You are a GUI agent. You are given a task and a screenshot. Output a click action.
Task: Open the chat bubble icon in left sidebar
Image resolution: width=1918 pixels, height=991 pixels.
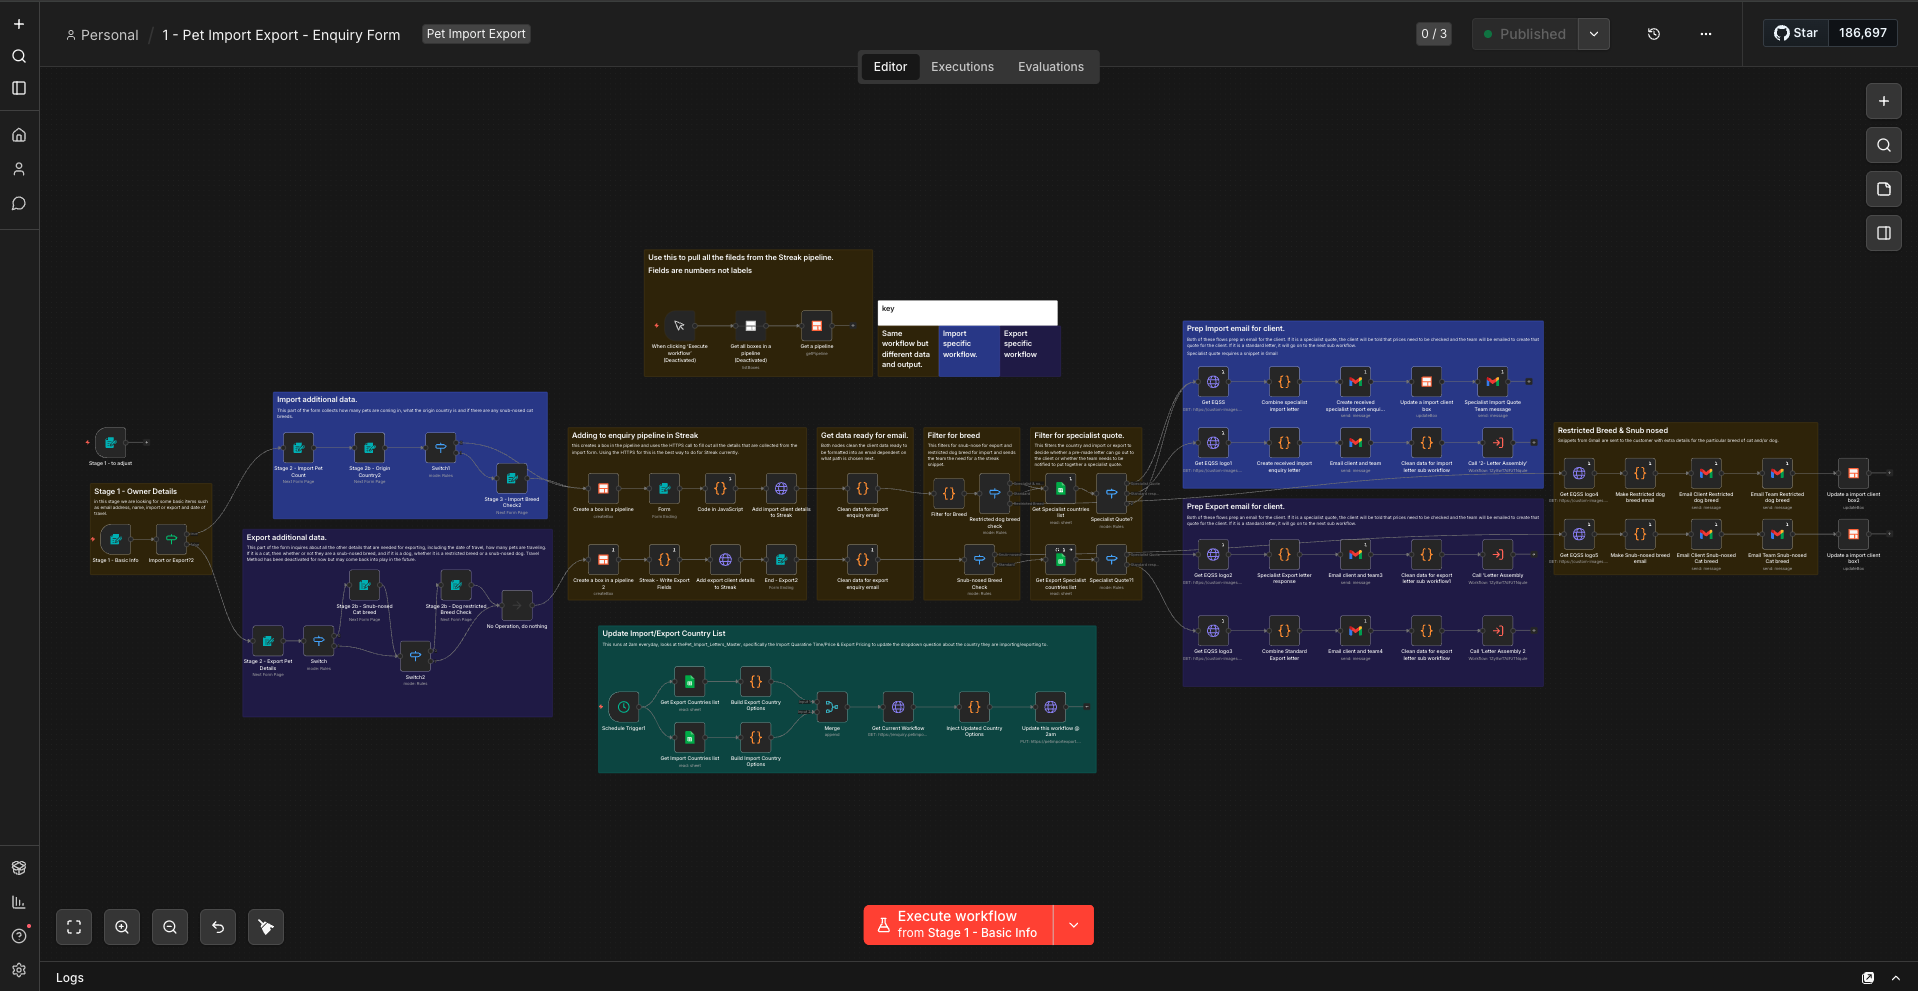click(x=19, y=203)
